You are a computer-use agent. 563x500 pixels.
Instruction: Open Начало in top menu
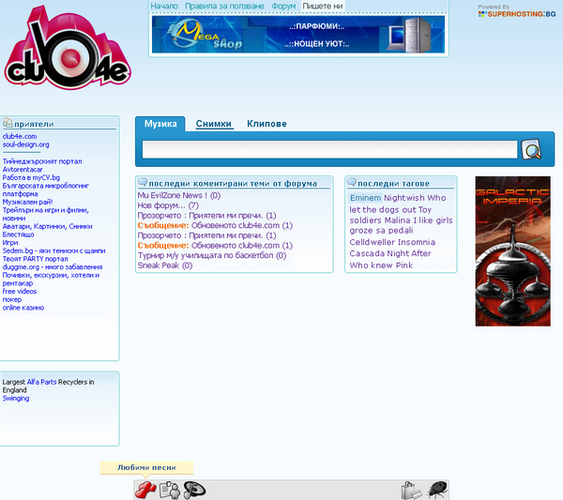click(164, 6)
